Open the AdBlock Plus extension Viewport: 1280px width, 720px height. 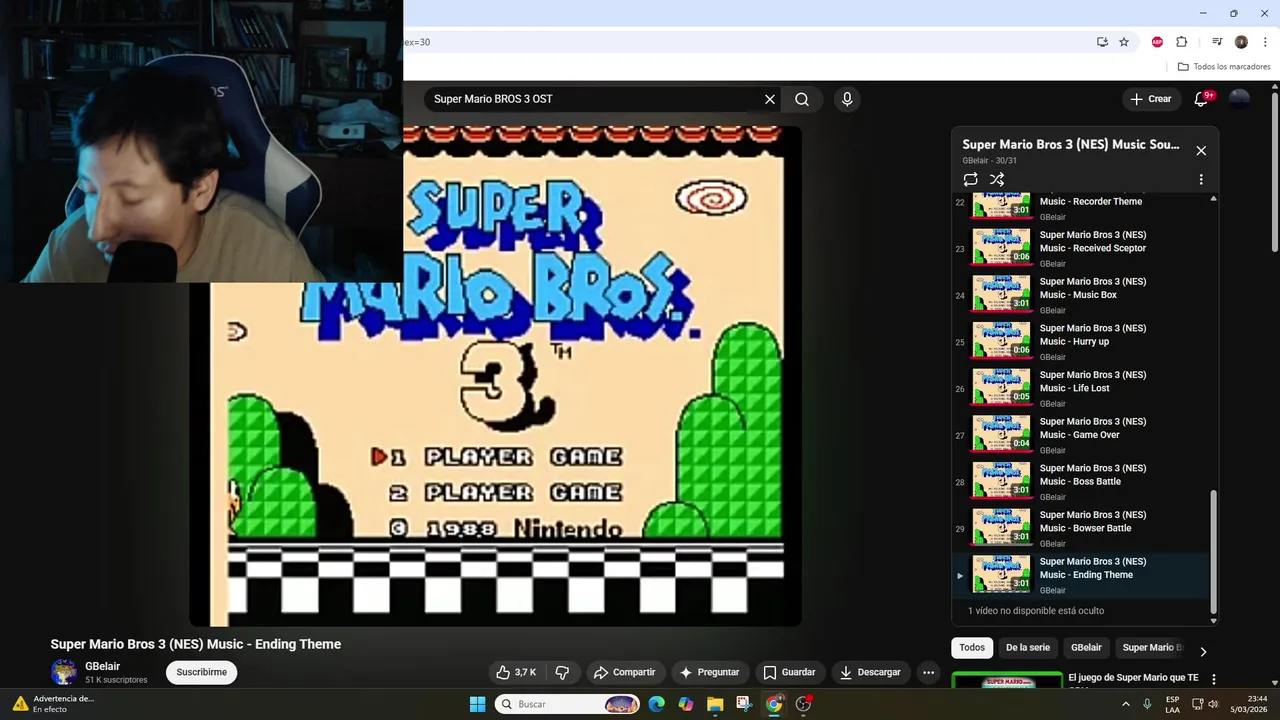pos(1157,42)
